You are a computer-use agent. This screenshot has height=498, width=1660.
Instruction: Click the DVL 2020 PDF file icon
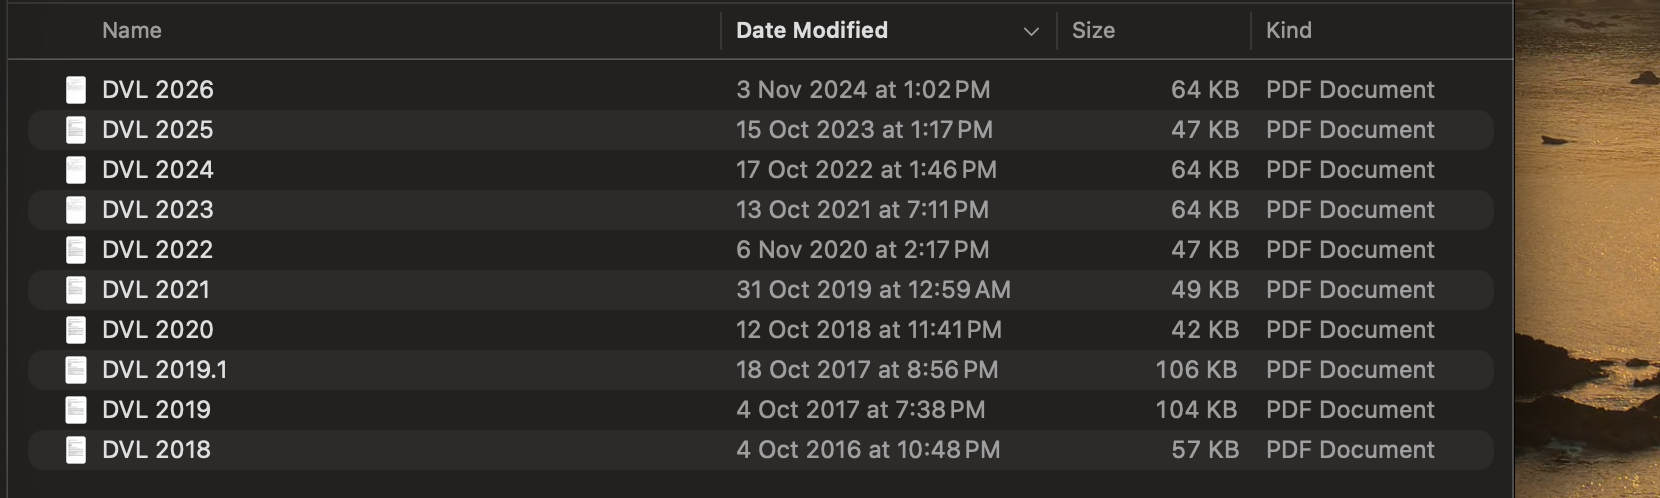[x=76, y=330]
